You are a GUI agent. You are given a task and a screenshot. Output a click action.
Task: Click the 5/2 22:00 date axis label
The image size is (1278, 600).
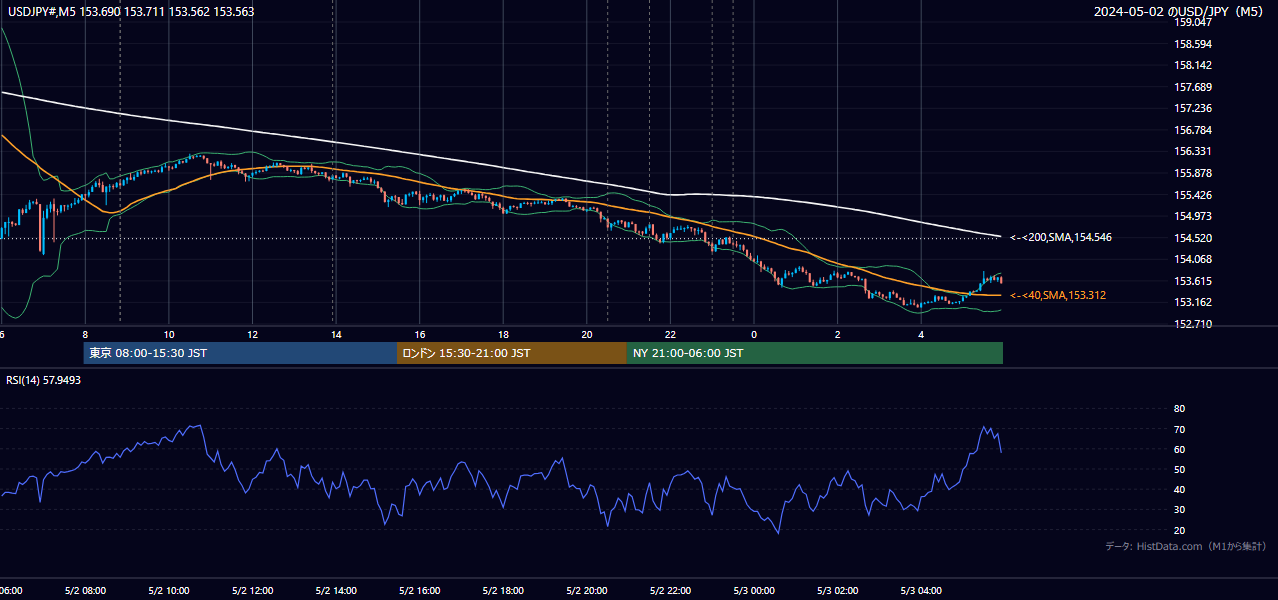click(x=670, y=591)
